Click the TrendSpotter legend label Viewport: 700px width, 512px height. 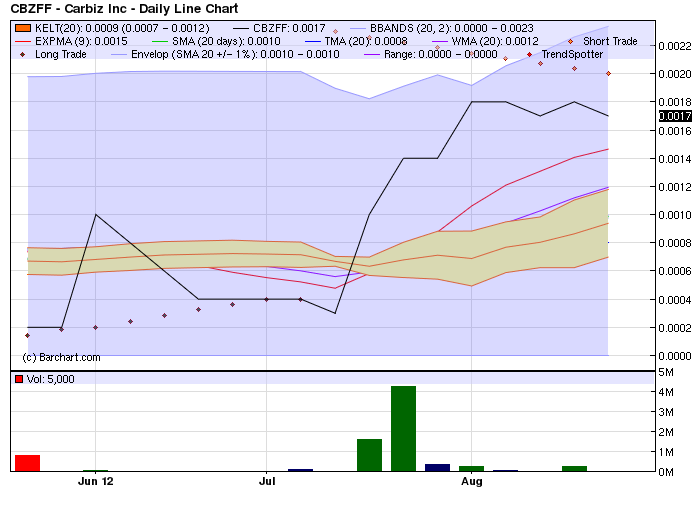click(572, 54)
